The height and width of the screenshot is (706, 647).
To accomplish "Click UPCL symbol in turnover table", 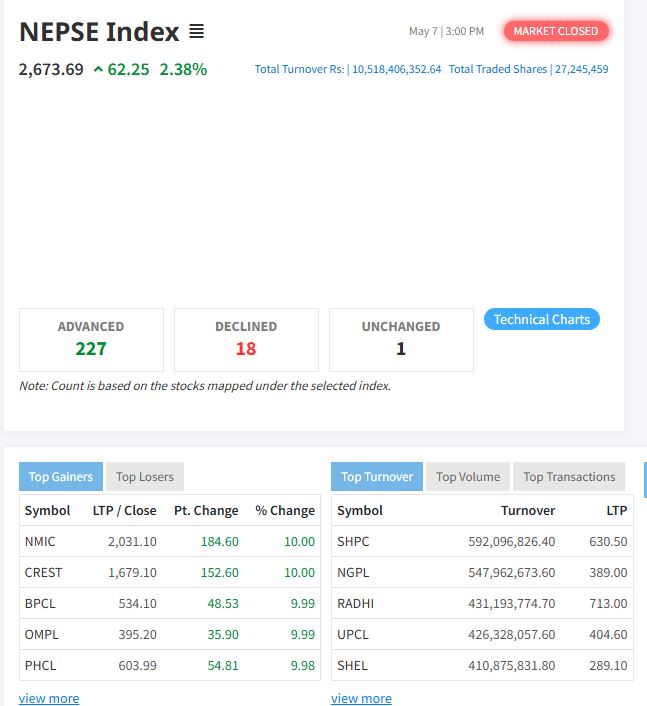I will [353, 634].
